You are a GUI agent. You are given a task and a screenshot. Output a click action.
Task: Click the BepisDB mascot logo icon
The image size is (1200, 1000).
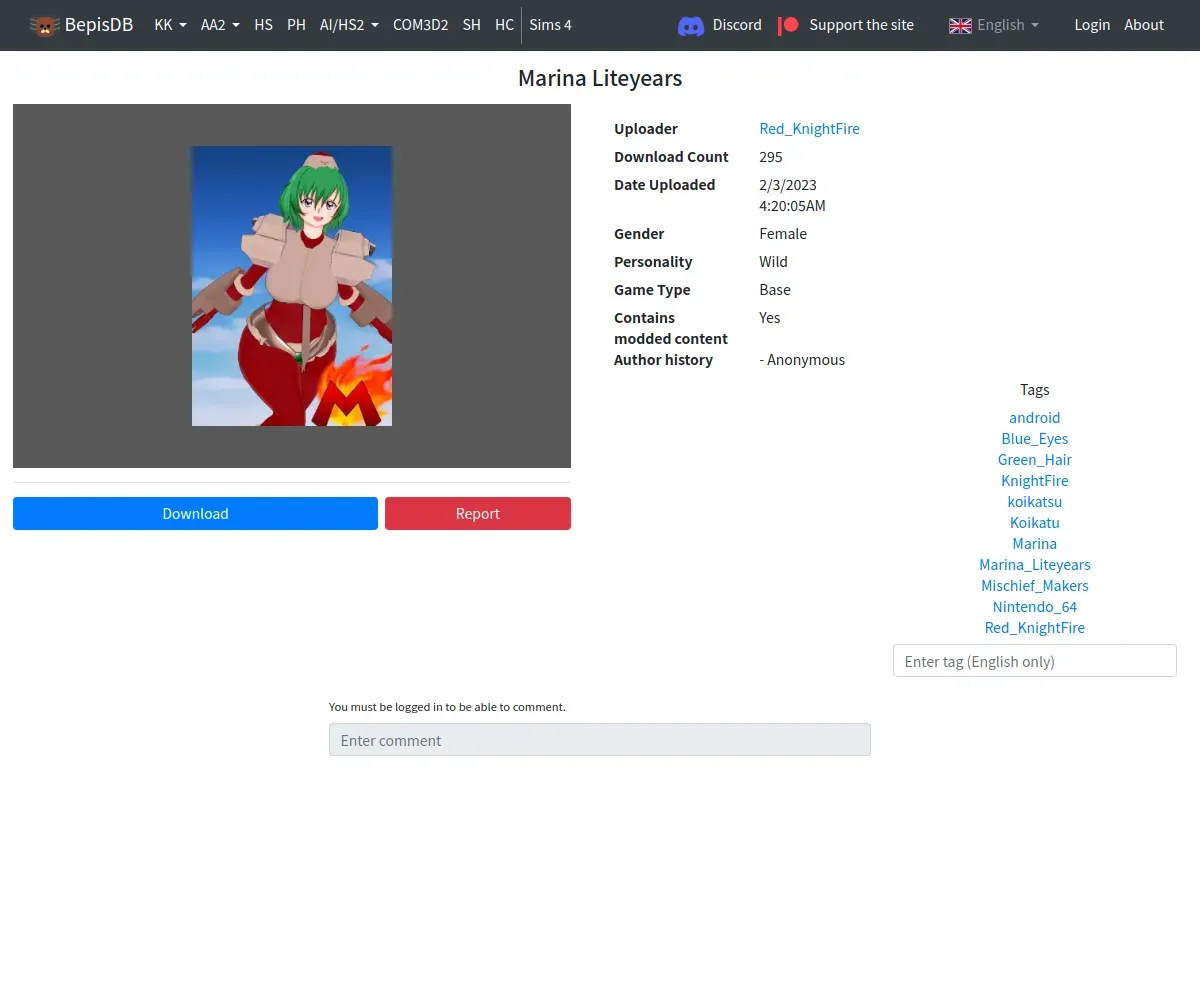[44, 25]
